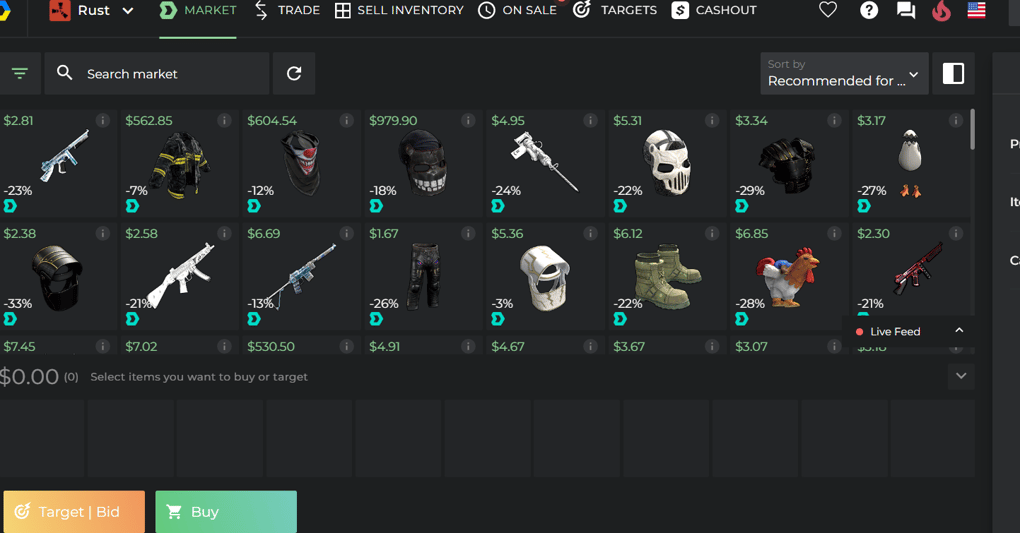This screenshot has height=533, width=1020.
Task: Open the help question mark icon
Action: [x=869, y=10]
